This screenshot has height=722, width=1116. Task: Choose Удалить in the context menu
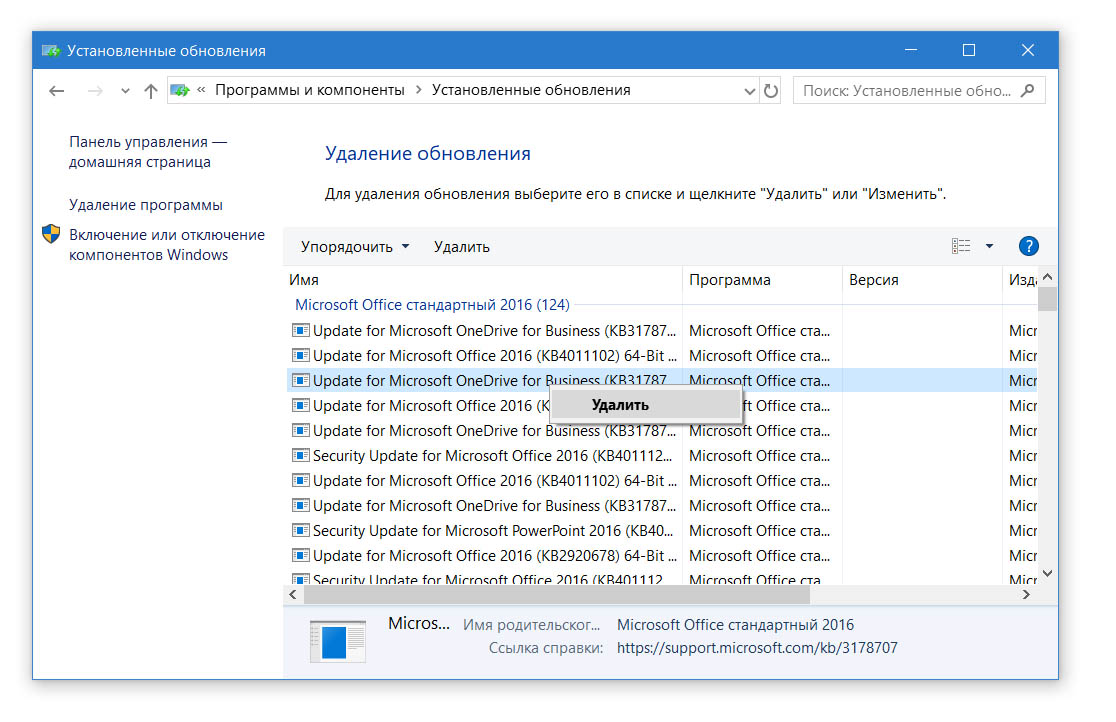(x=646, y=405)
